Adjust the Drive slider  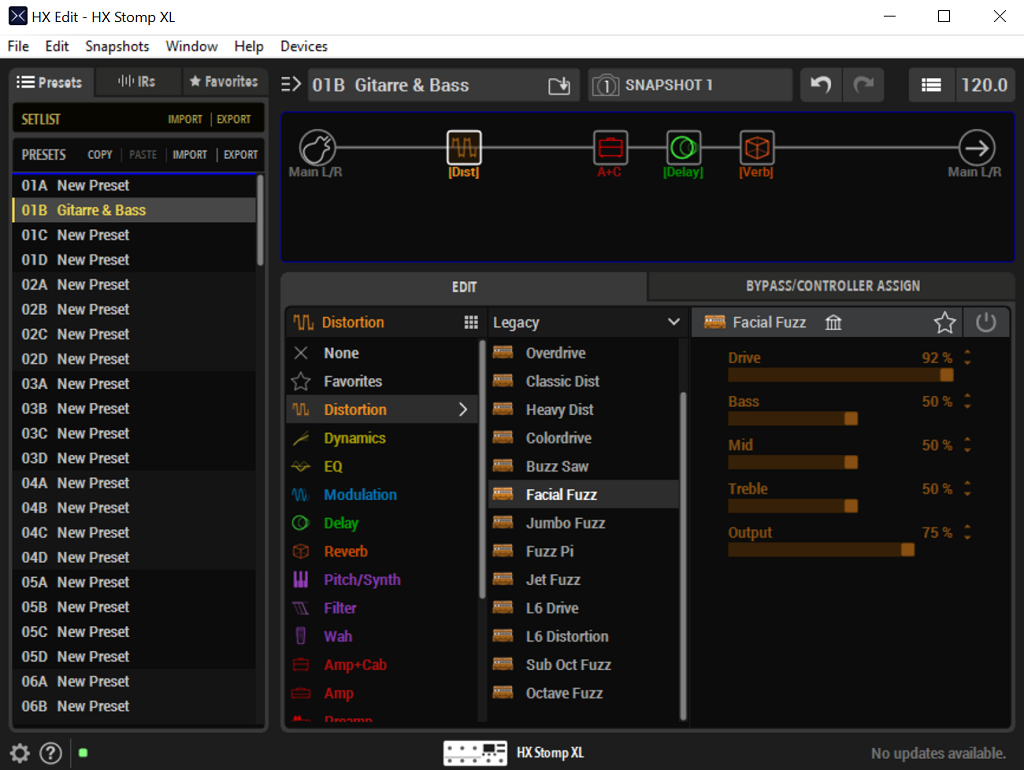(840, 375)
